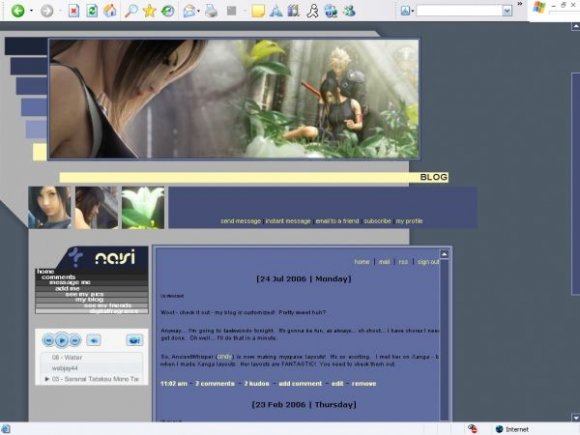Click the Print printer icon
This screenshot has height=435, width=580.
click(x=211, y=11)
